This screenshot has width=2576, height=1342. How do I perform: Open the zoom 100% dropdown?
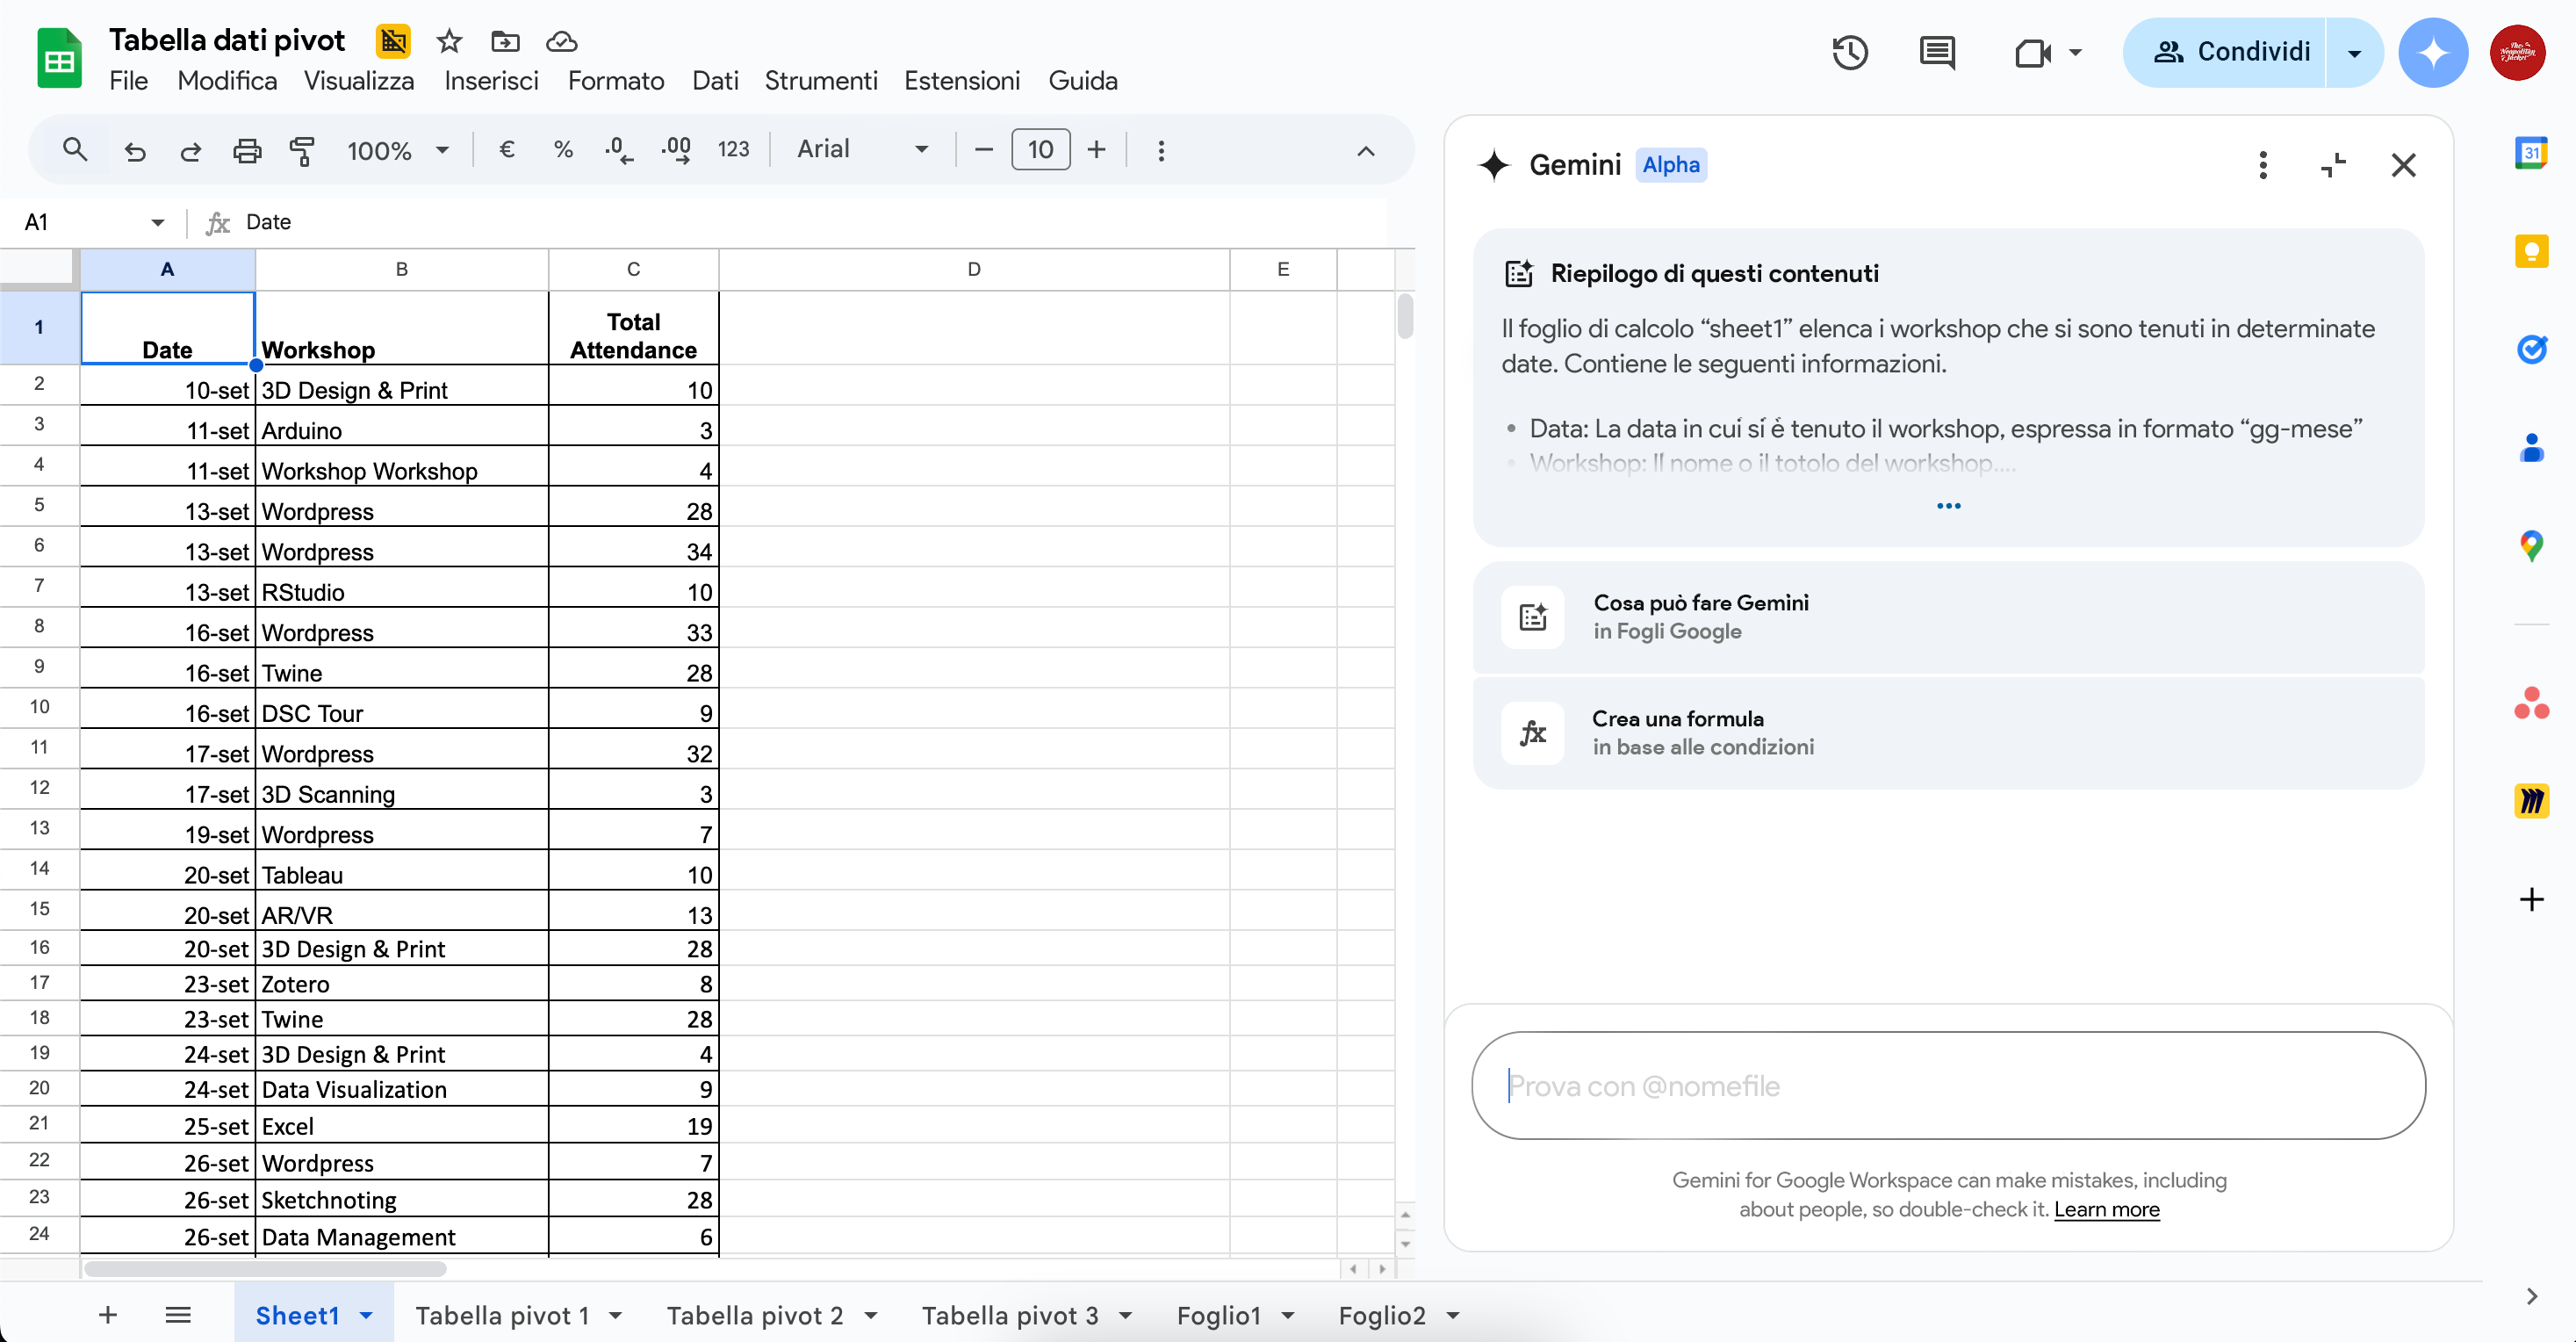click(397, 150)
